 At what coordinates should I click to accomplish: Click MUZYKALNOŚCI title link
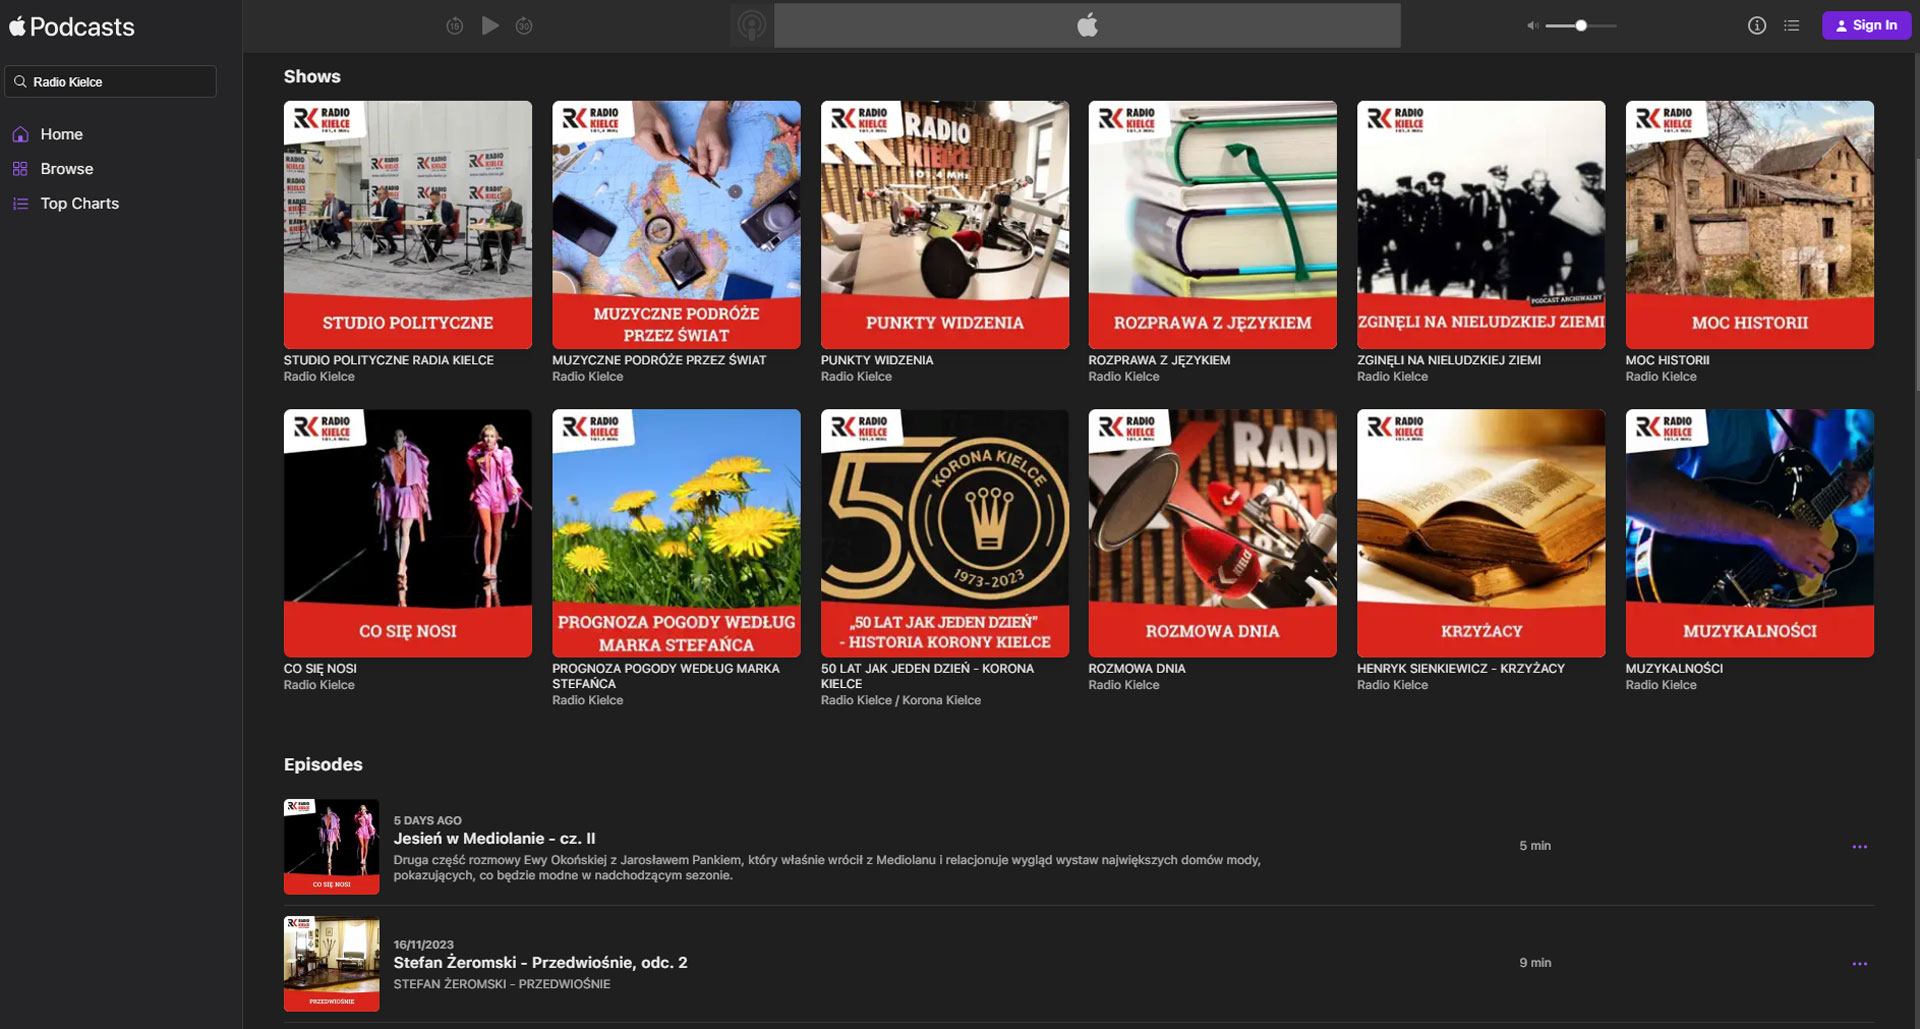coord(1675,668)
